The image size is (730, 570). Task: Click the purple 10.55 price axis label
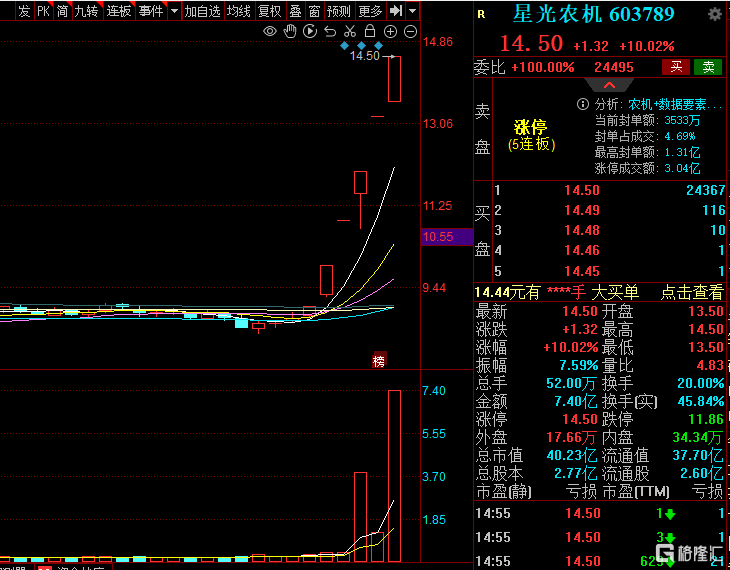pyautogui.click(x=446, y=237)
